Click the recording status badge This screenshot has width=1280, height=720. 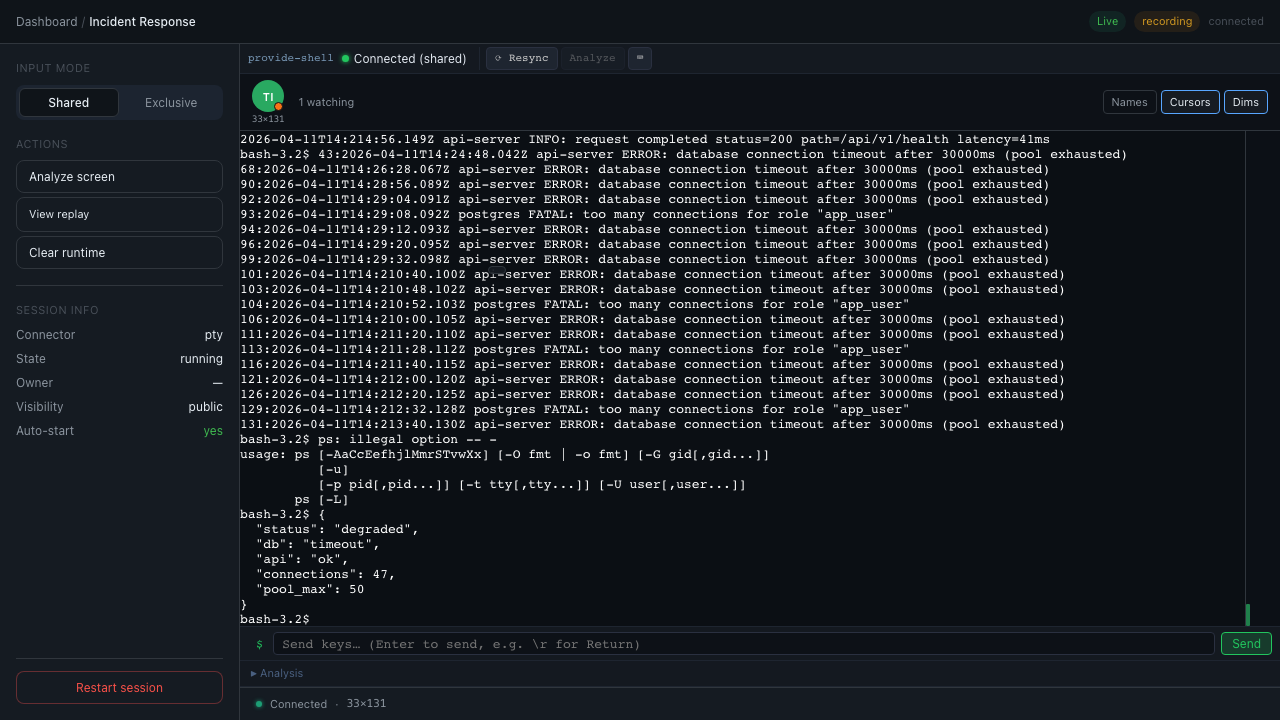[x=1167, y=21]
